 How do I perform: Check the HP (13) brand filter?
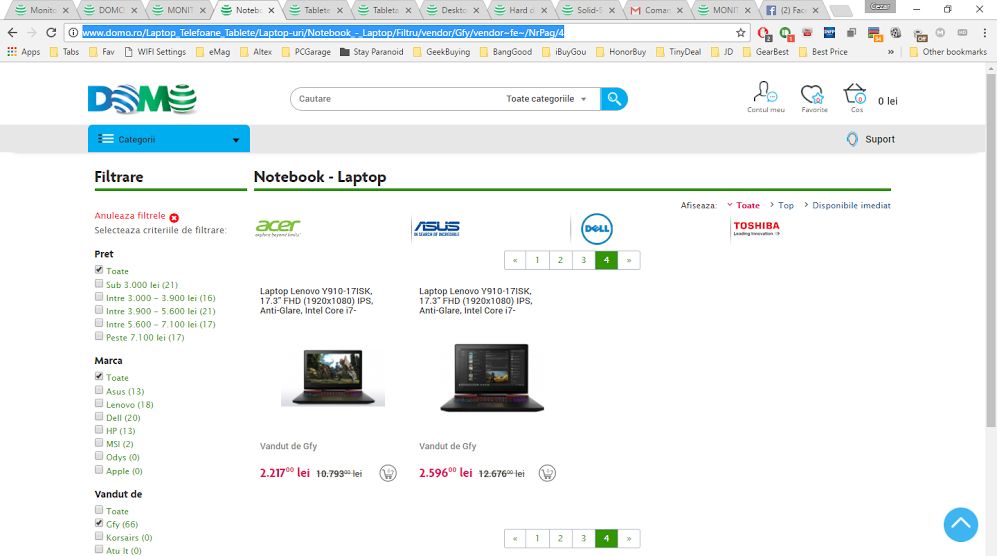[99, 429]
